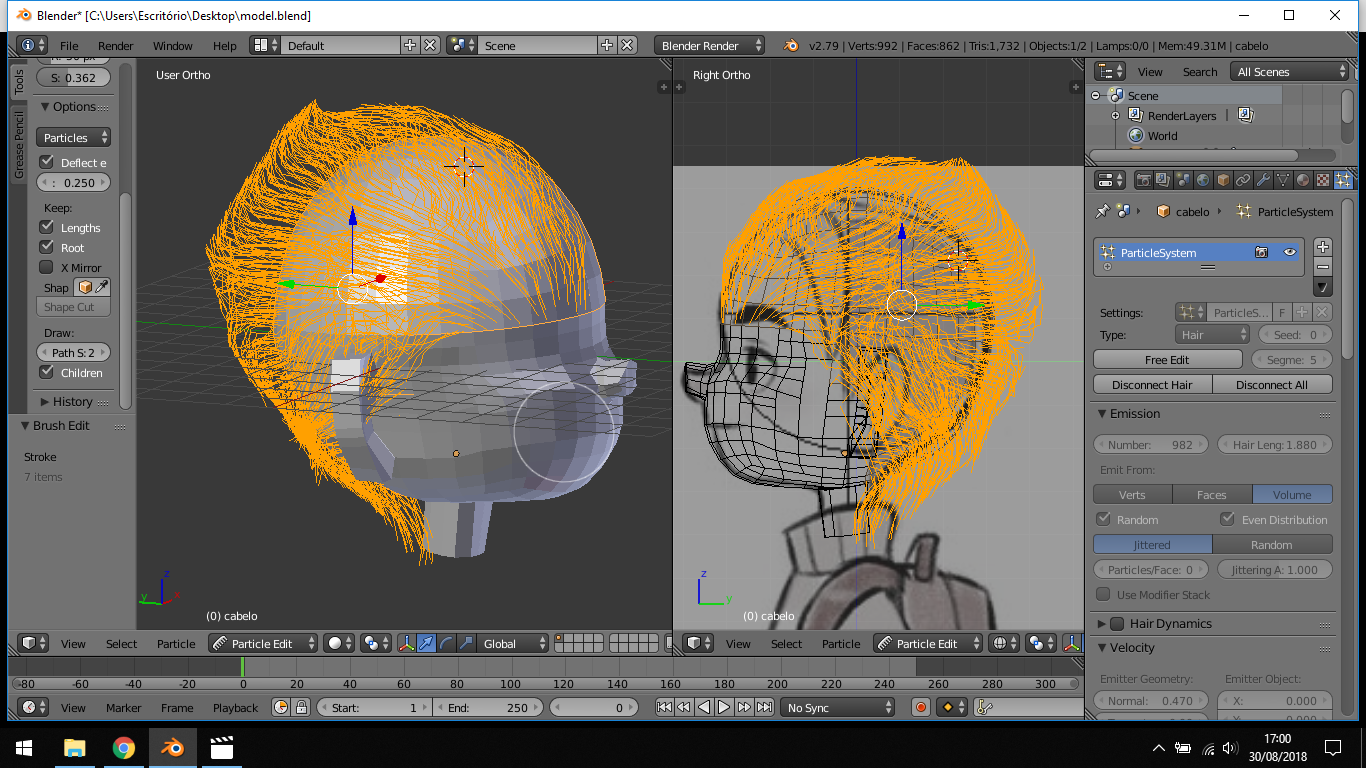Play the animation forward

[724, 707]
